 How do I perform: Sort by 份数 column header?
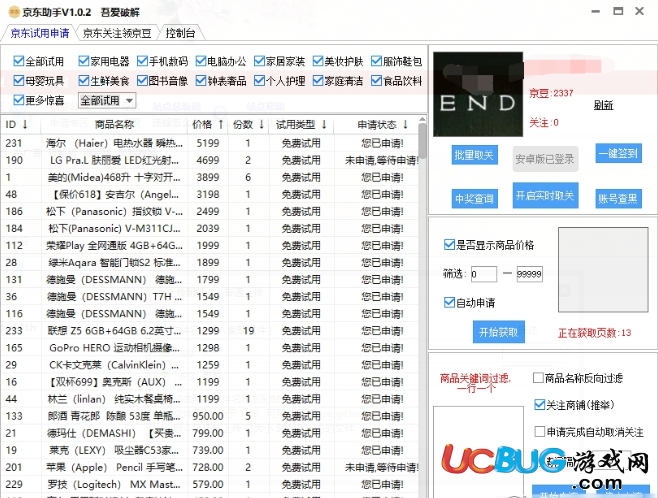(248, 125)
